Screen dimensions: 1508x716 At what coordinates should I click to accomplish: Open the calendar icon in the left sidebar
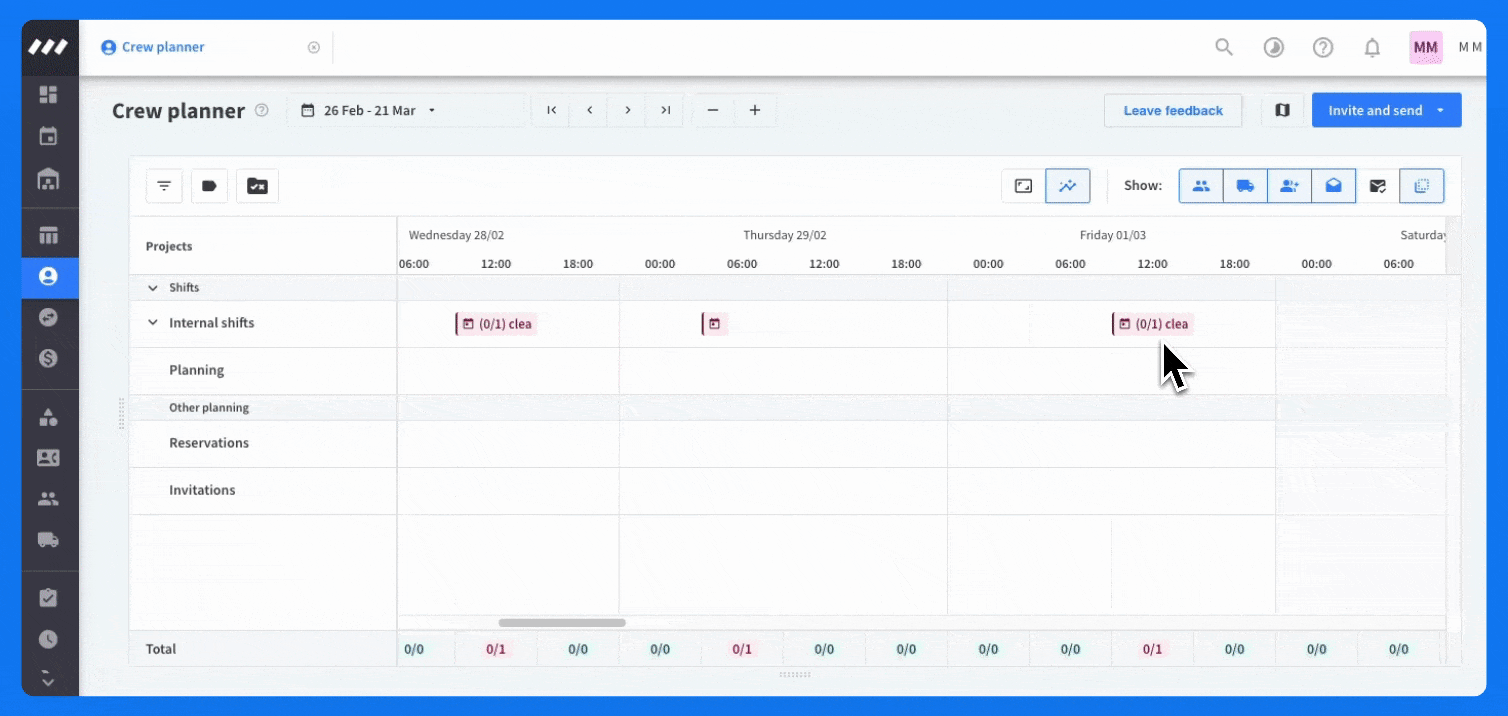(x=48, y=137)
